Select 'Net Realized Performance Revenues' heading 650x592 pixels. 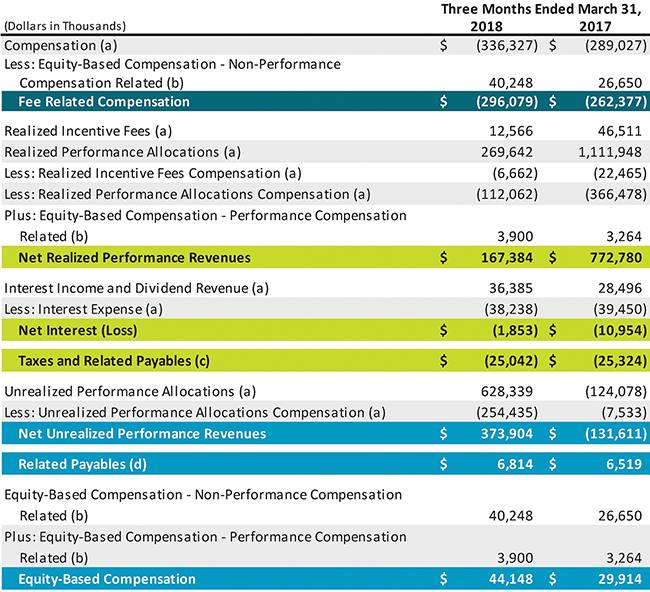[134, 258]
